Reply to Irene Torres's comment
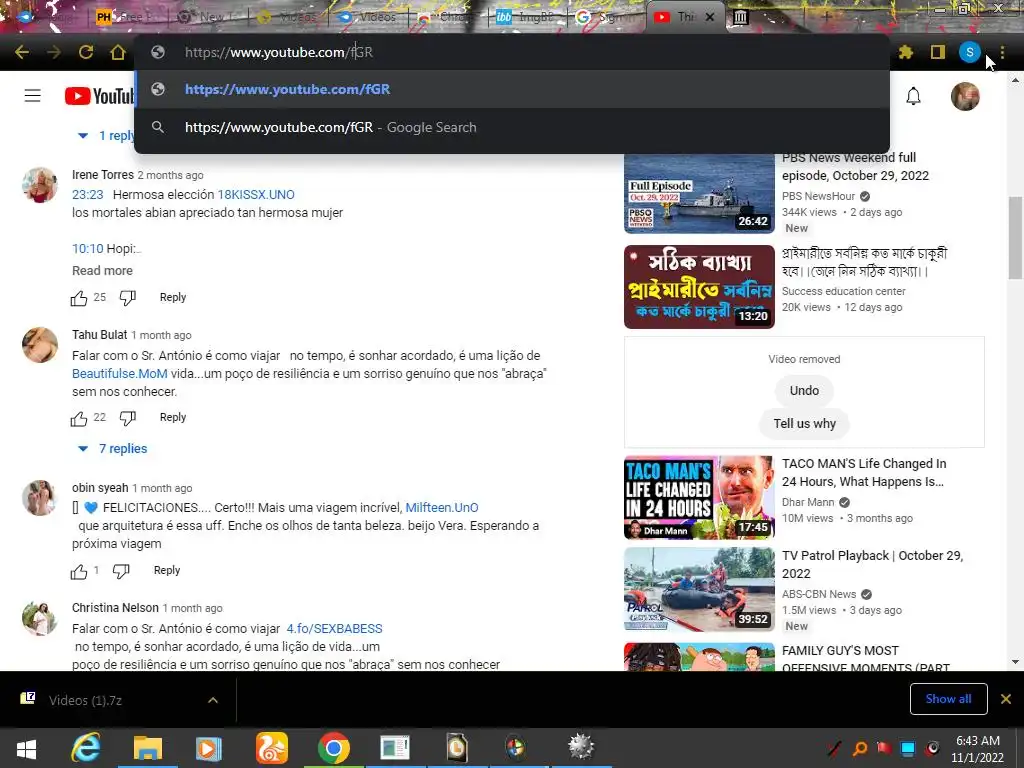Screen dimensions: 1024x768 [x=172, y=297]
